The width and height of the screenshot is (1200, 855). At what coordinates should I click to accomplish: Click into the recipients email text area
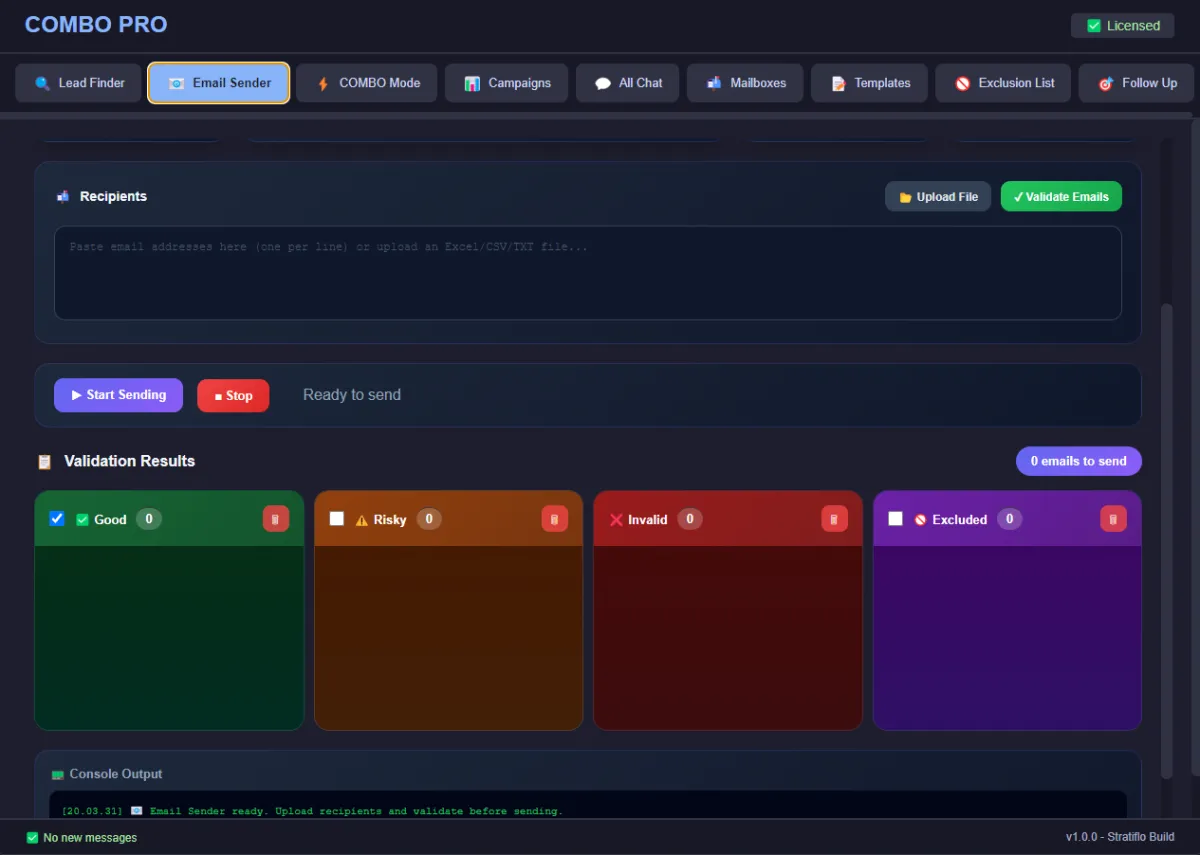pos(587,273)
